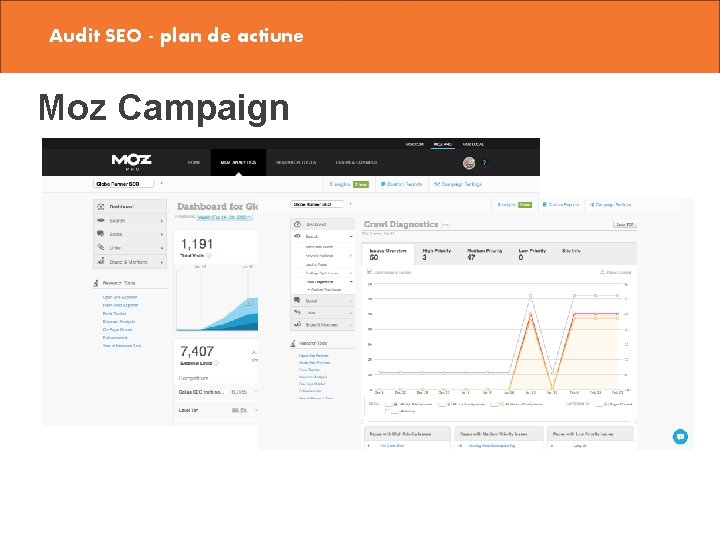Open the week date range dropdown on Dashboard
Image resolution: width=720 pixels, height=540 pixels.
pos(225,217)
